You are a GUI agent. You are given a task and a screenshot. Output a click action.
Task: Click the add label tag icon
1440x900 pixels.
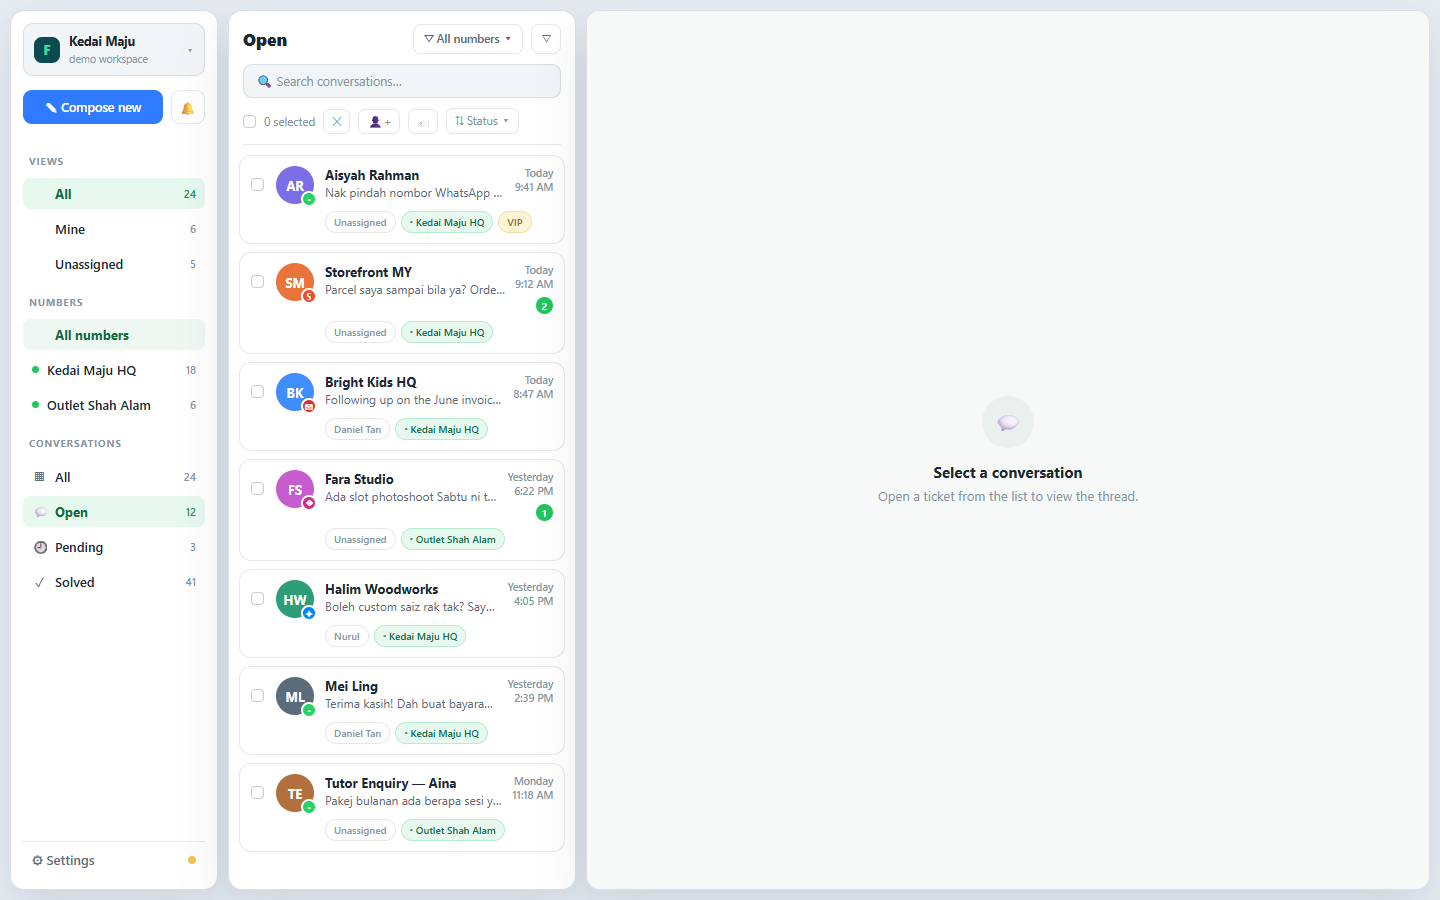point(423,121)
